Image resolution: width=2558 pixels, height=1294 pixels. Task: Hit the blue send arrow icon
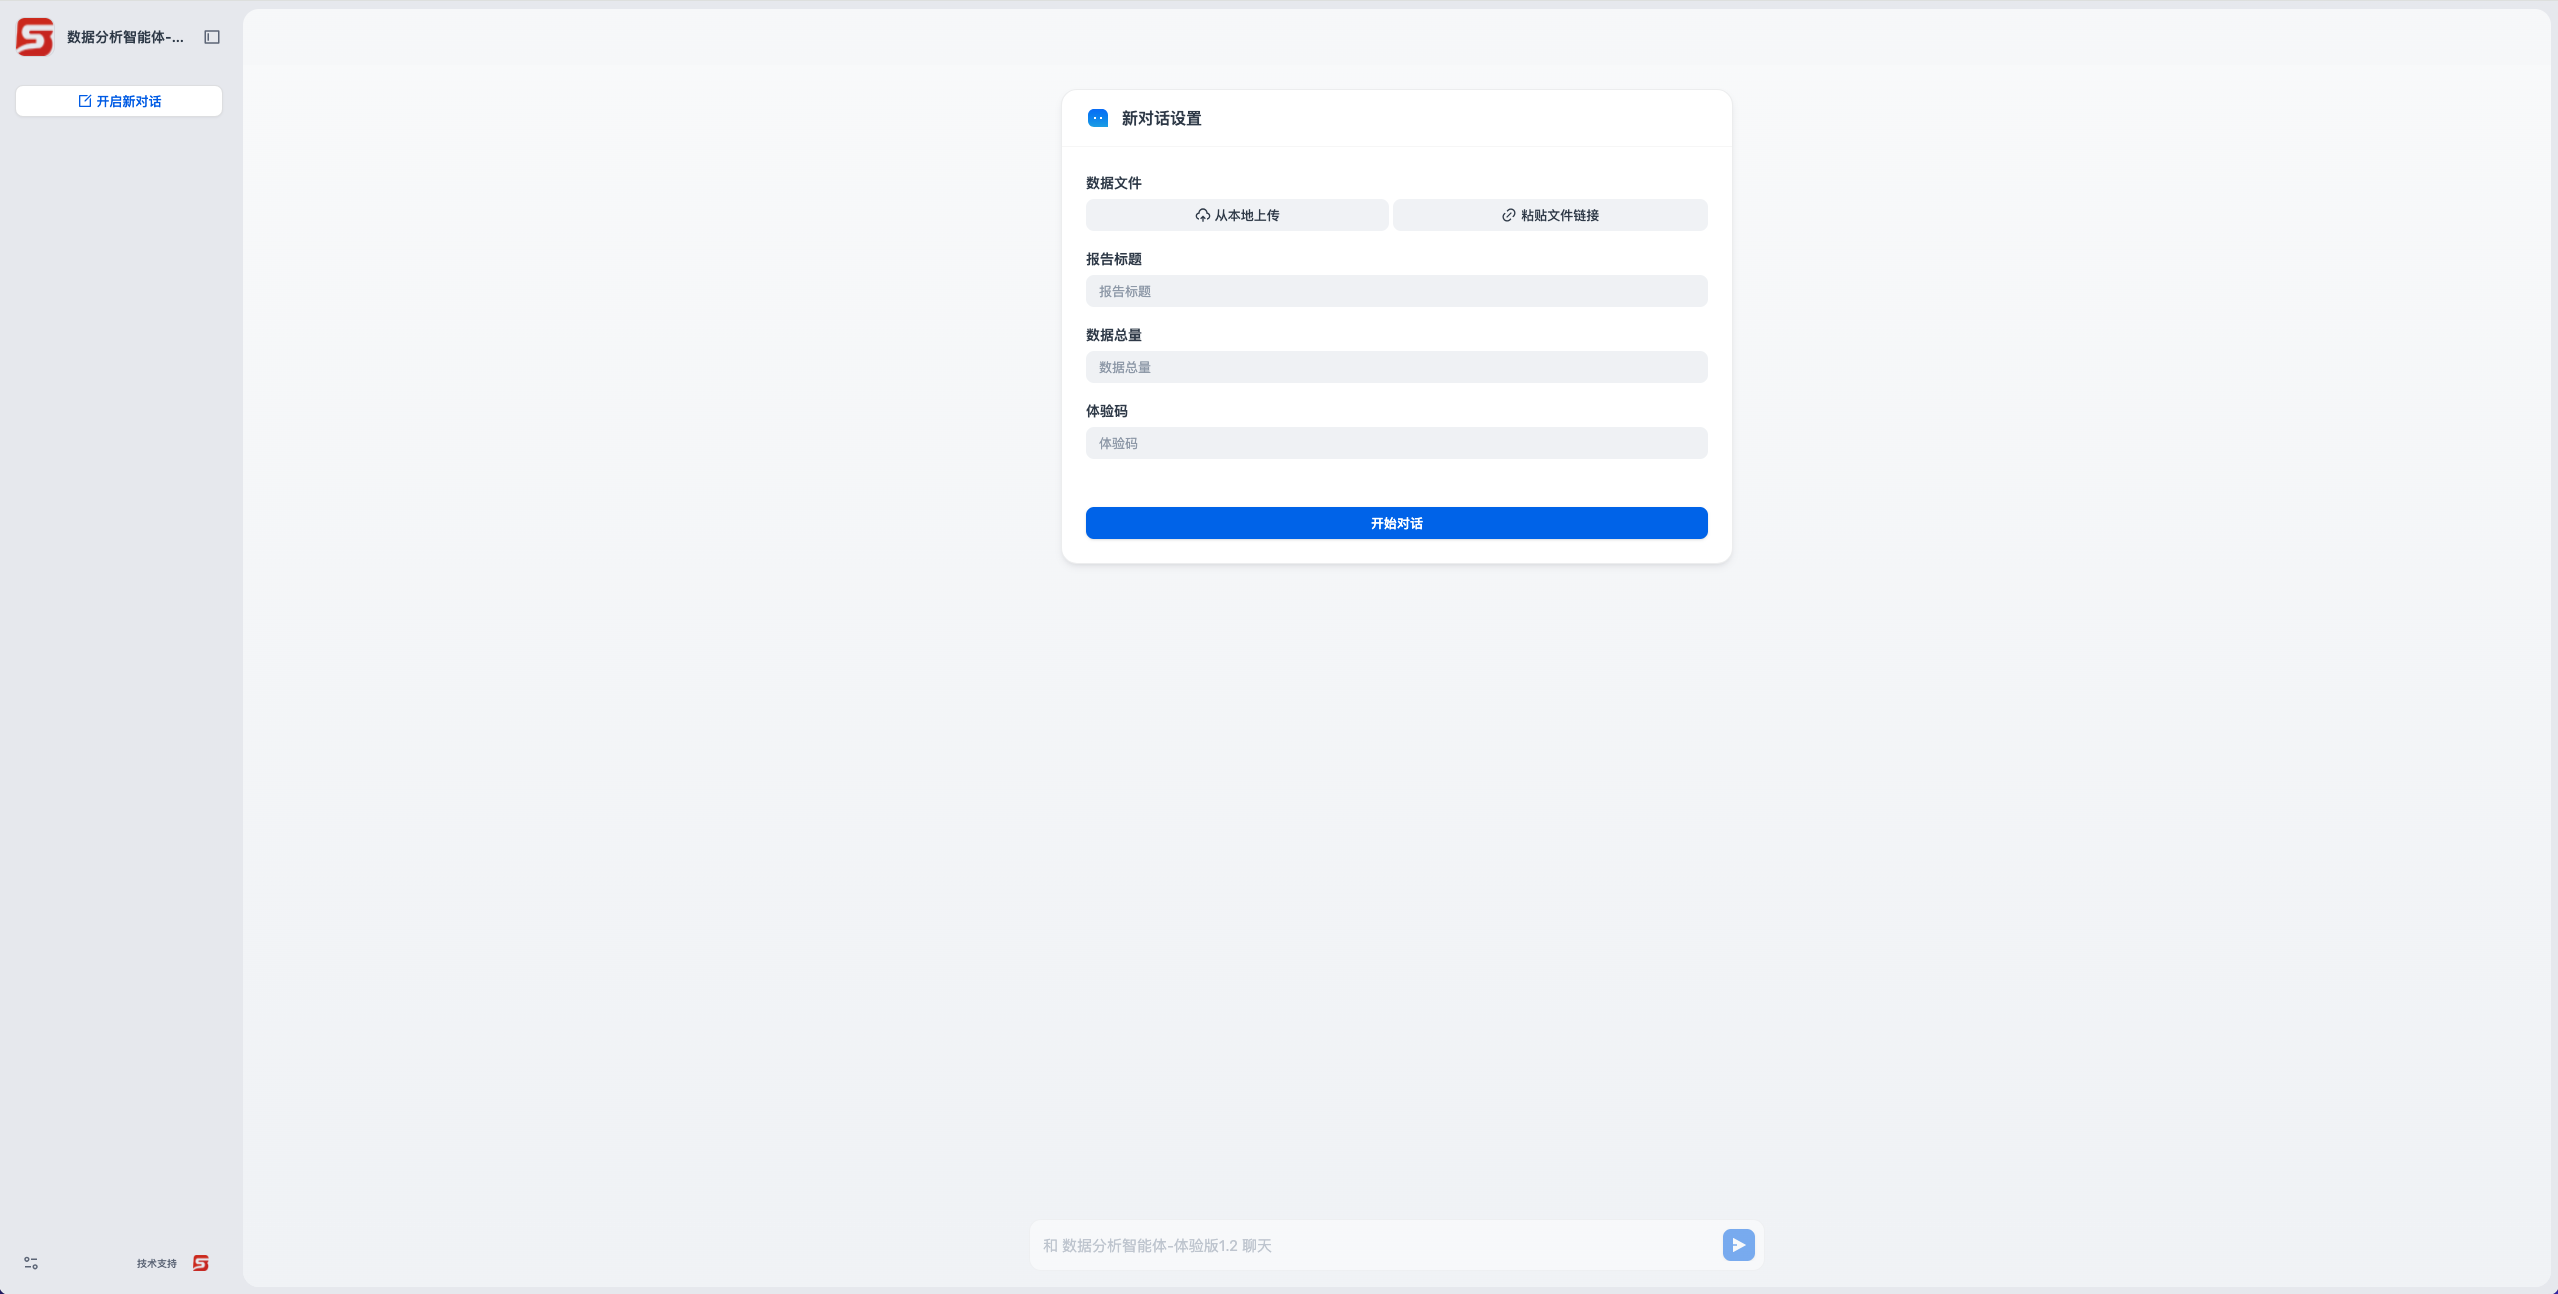pyautogui.click(x=1738, y=1245)
